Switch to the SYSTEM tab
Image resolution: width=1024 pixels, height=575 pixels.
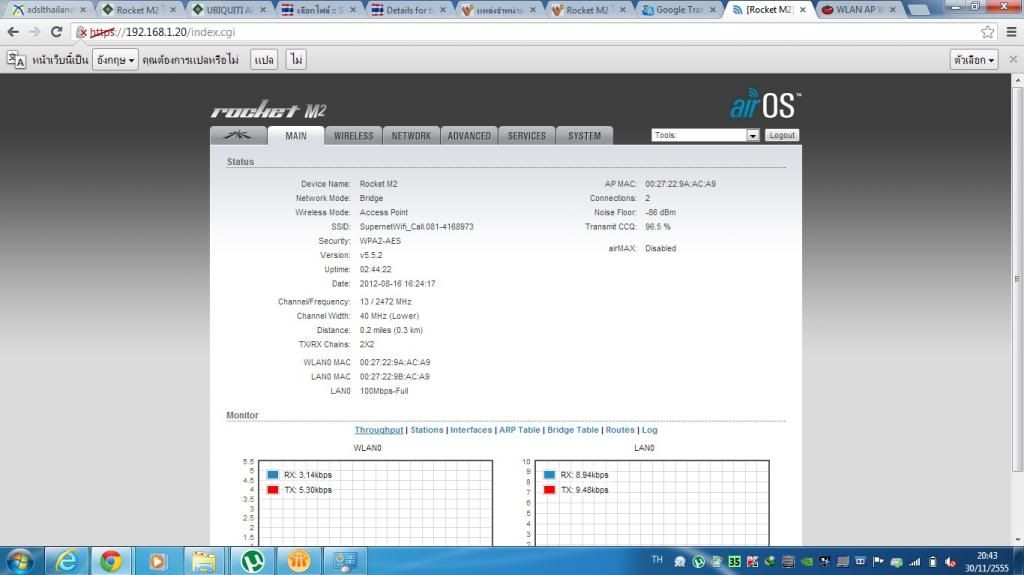[584, 135]
